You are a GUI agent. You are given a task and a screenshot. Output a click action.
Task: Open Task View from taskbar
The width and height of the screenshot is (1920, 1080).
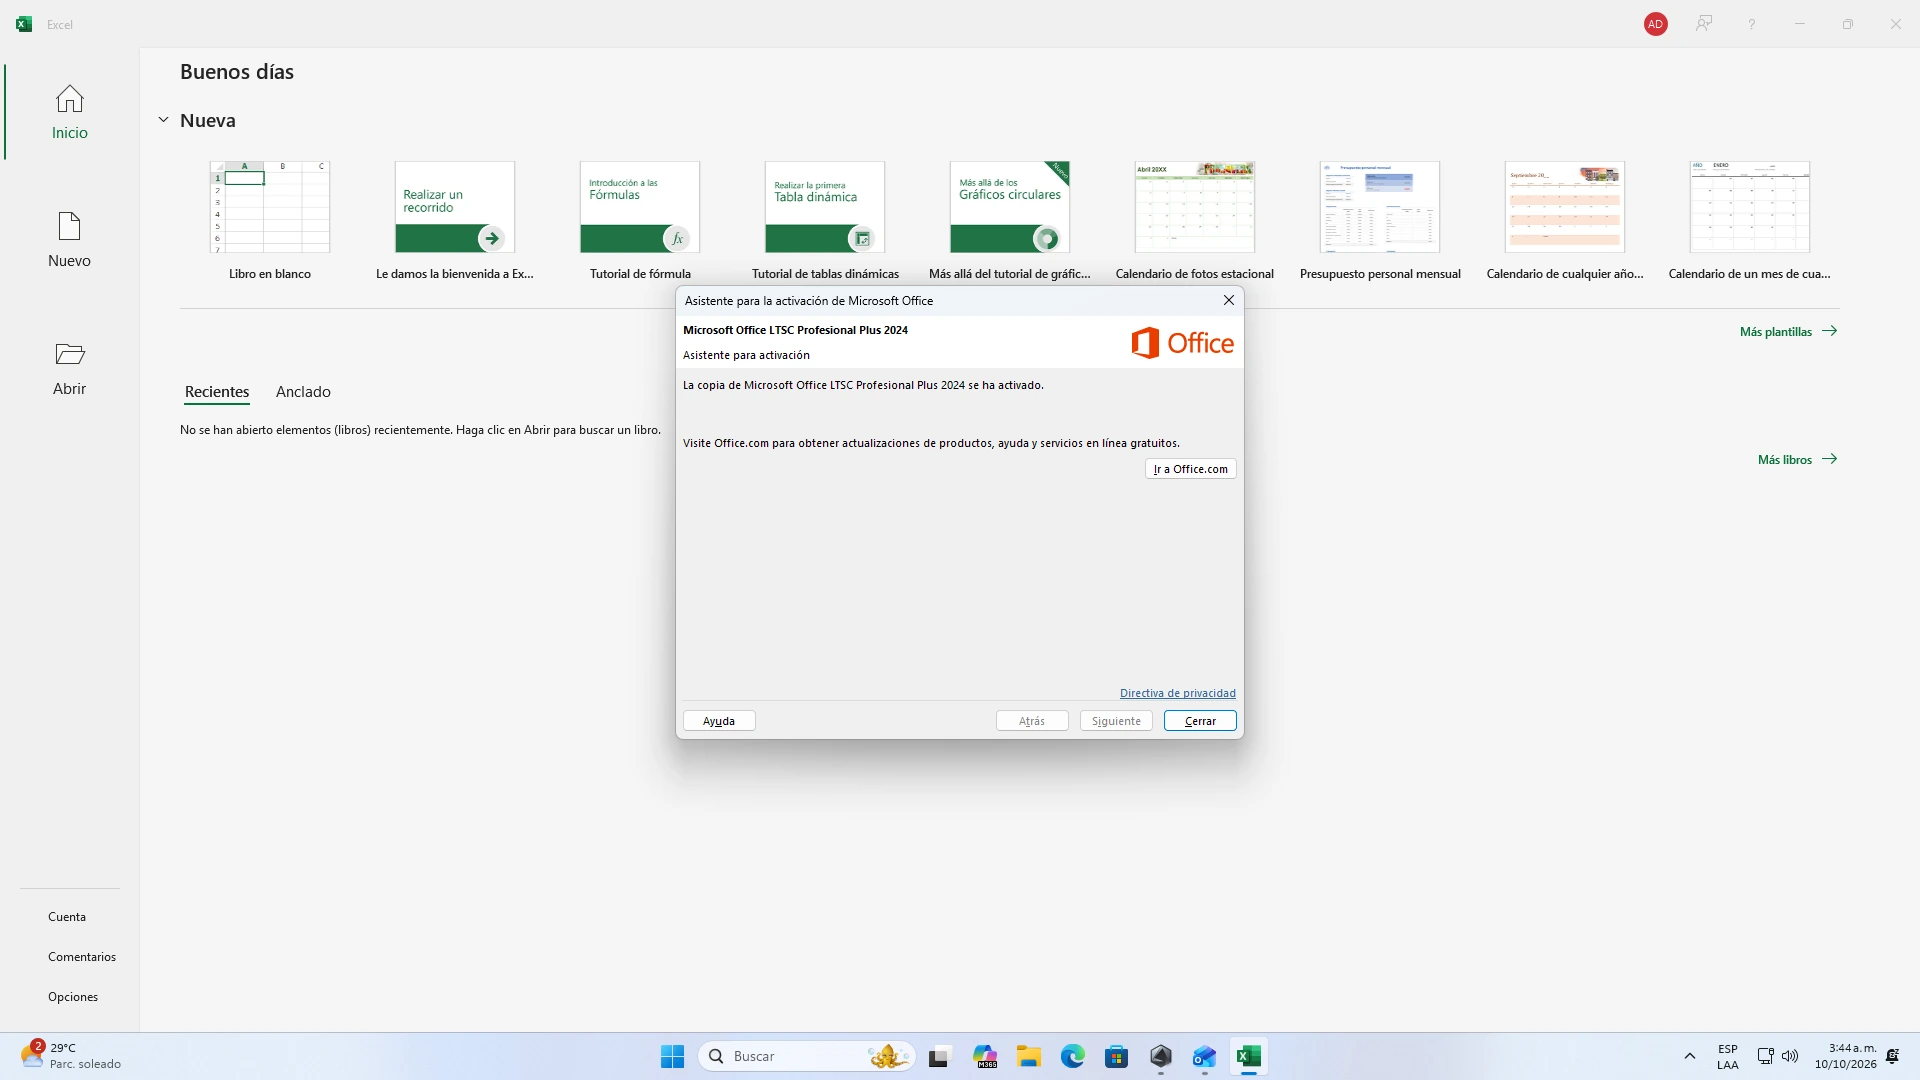[939, 1056]
